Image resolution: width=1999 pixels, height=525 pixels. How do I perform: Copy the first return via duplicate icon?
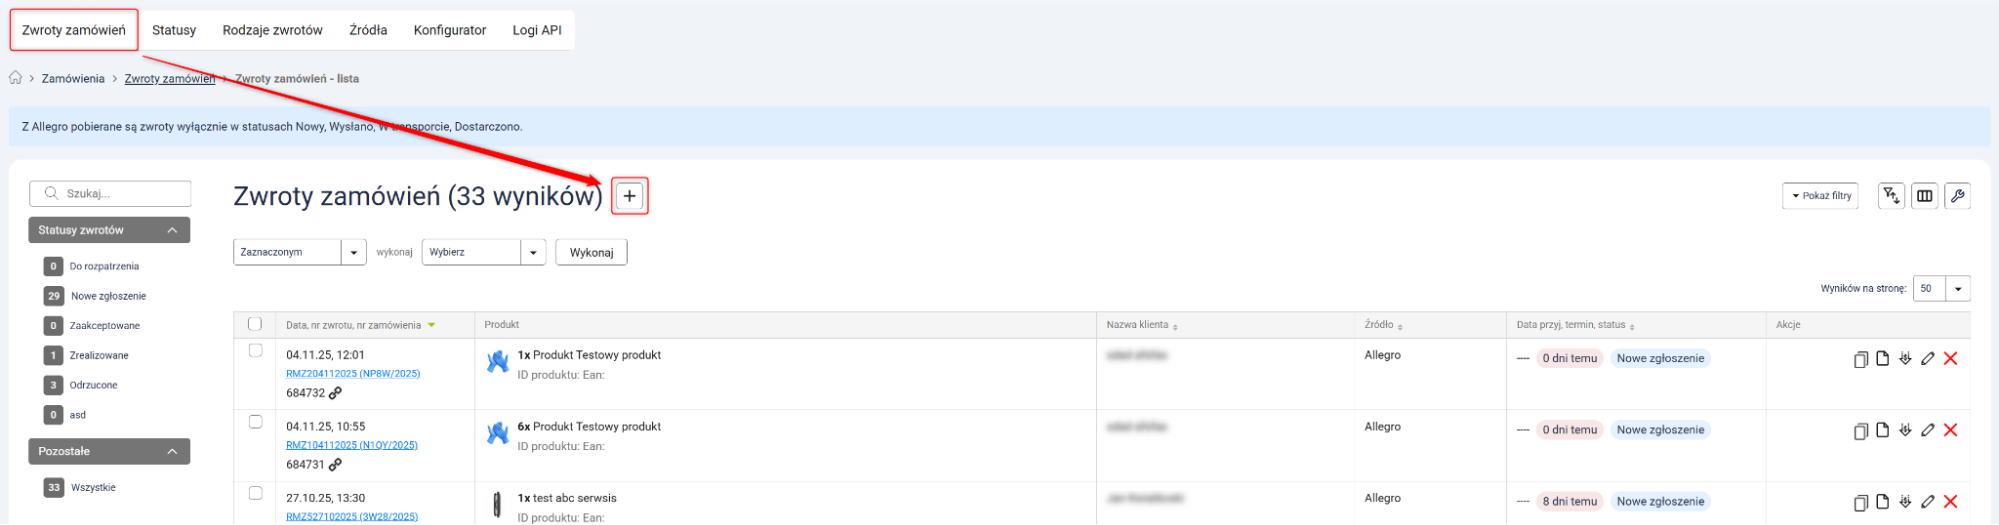1860,359
